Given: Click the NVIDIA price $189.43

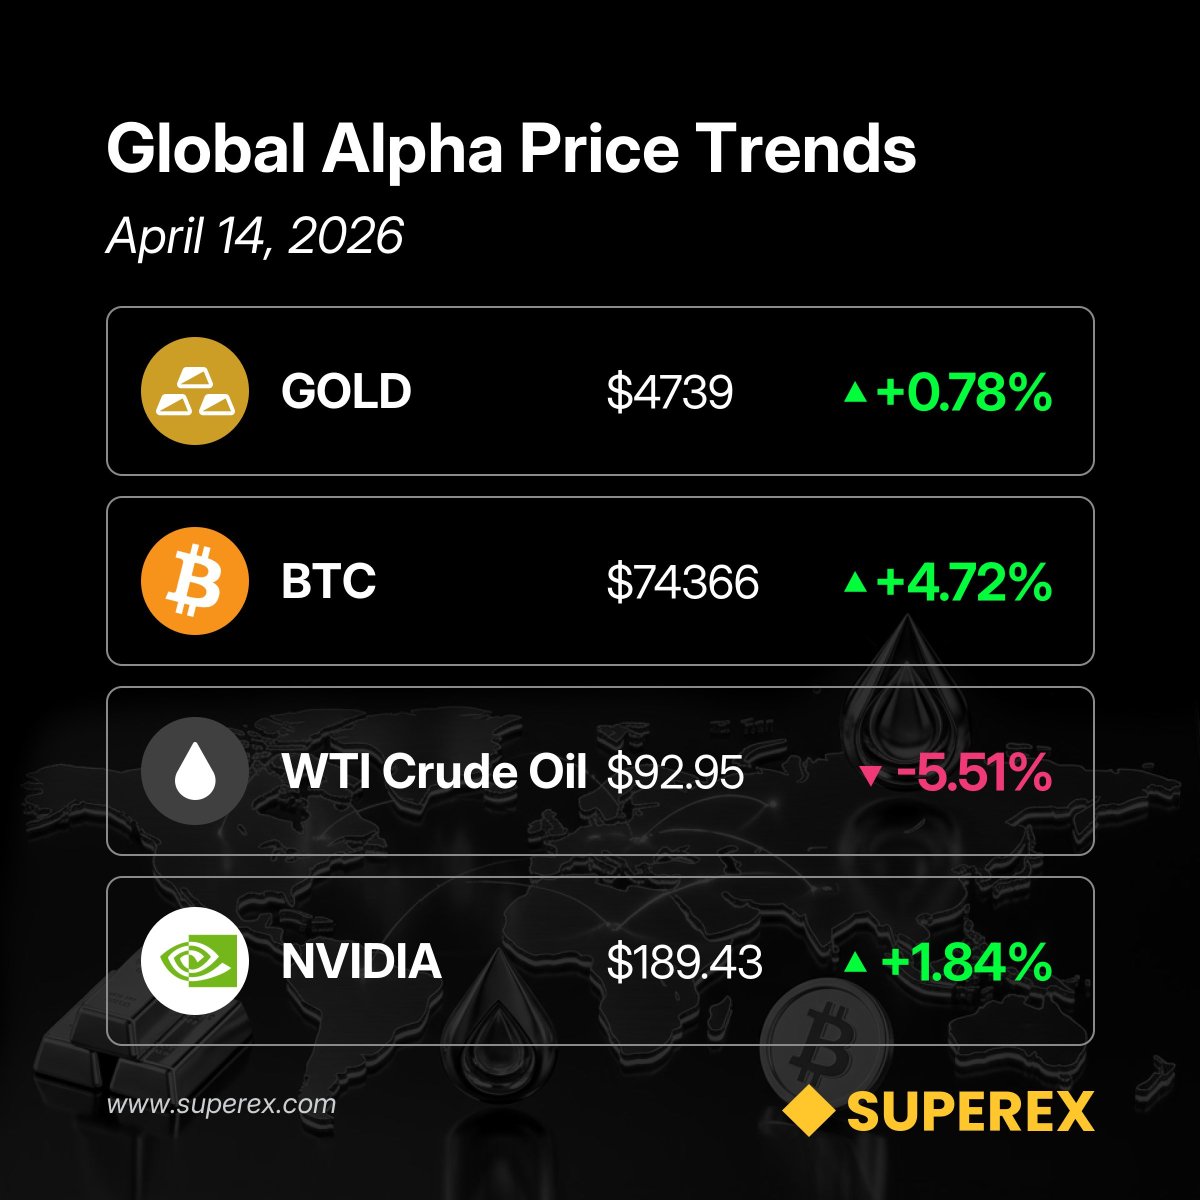Looking at the screenshot, I should point(684,962).
